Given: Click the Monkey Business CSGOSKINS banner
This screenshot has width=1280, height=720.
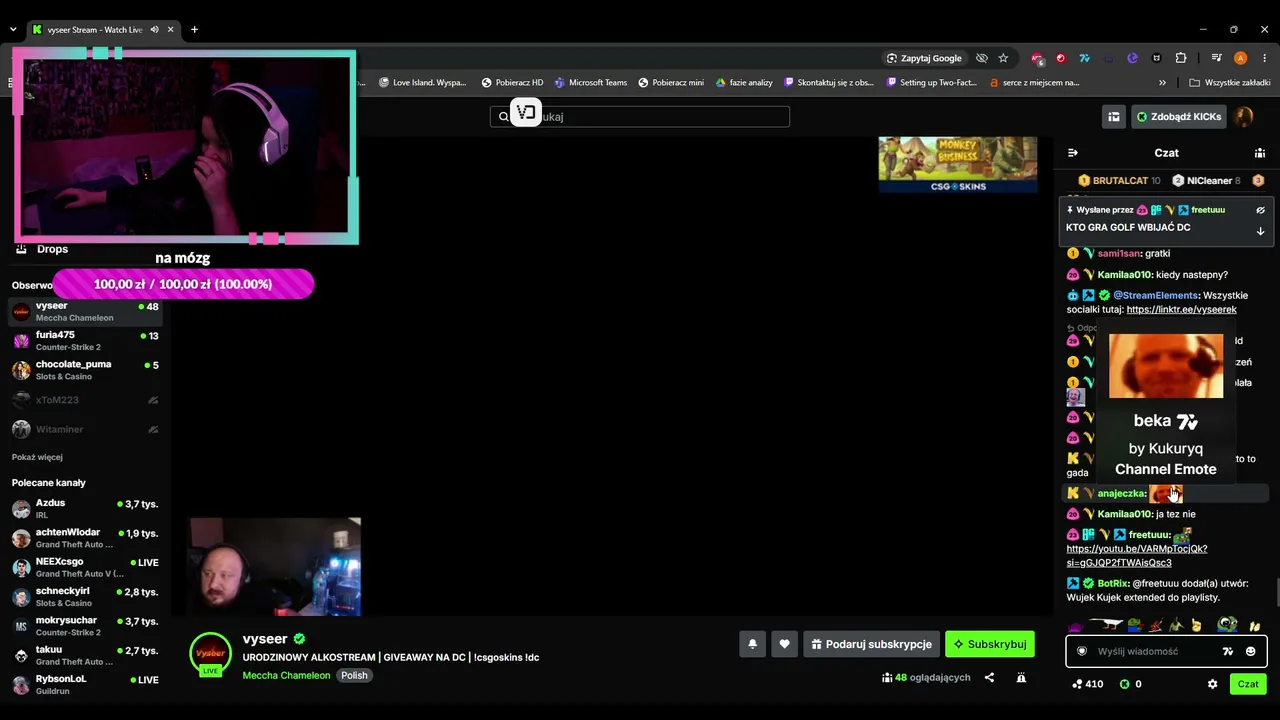Looking at the screenshot, I should [958, 164].
